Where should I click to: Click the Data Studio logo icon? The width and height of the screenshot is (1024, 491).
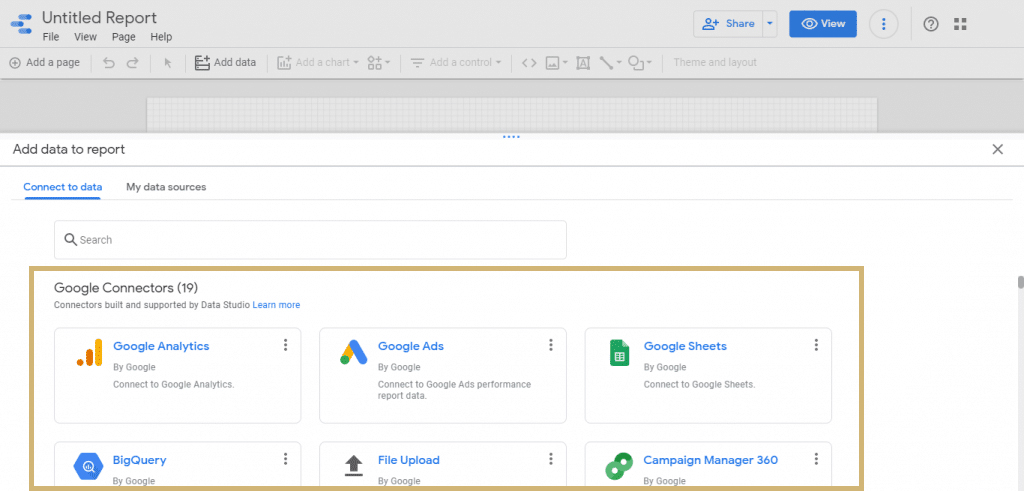pyautogui.click(x=21, y=24)
